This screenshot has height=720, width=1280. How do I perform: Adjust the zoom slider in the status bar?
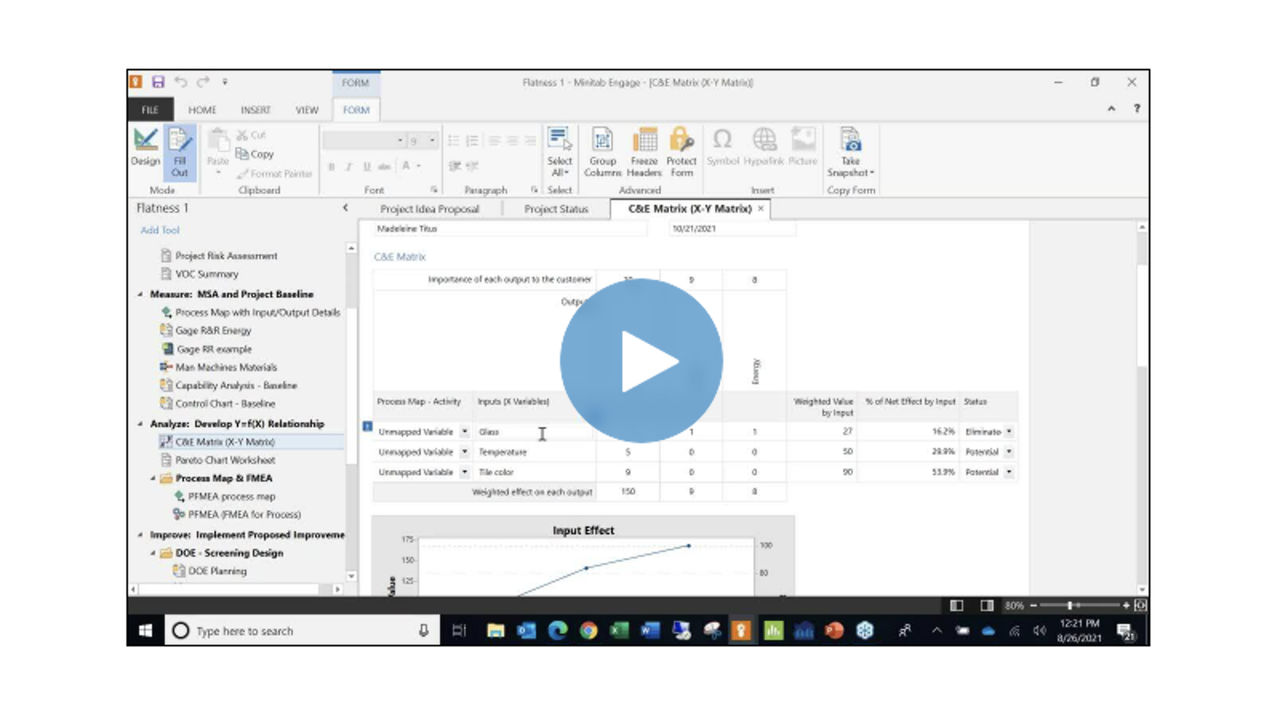pos(1072,604)
